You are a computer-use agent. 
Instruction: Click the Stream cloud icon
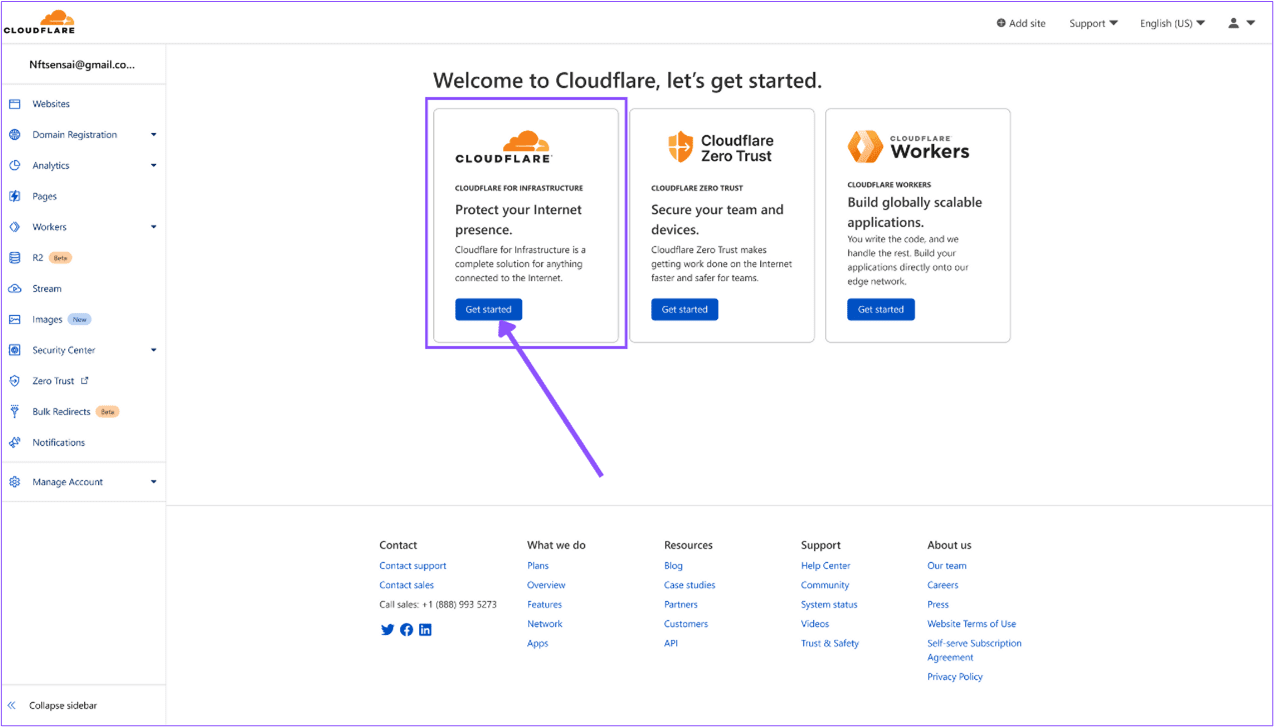14,289
